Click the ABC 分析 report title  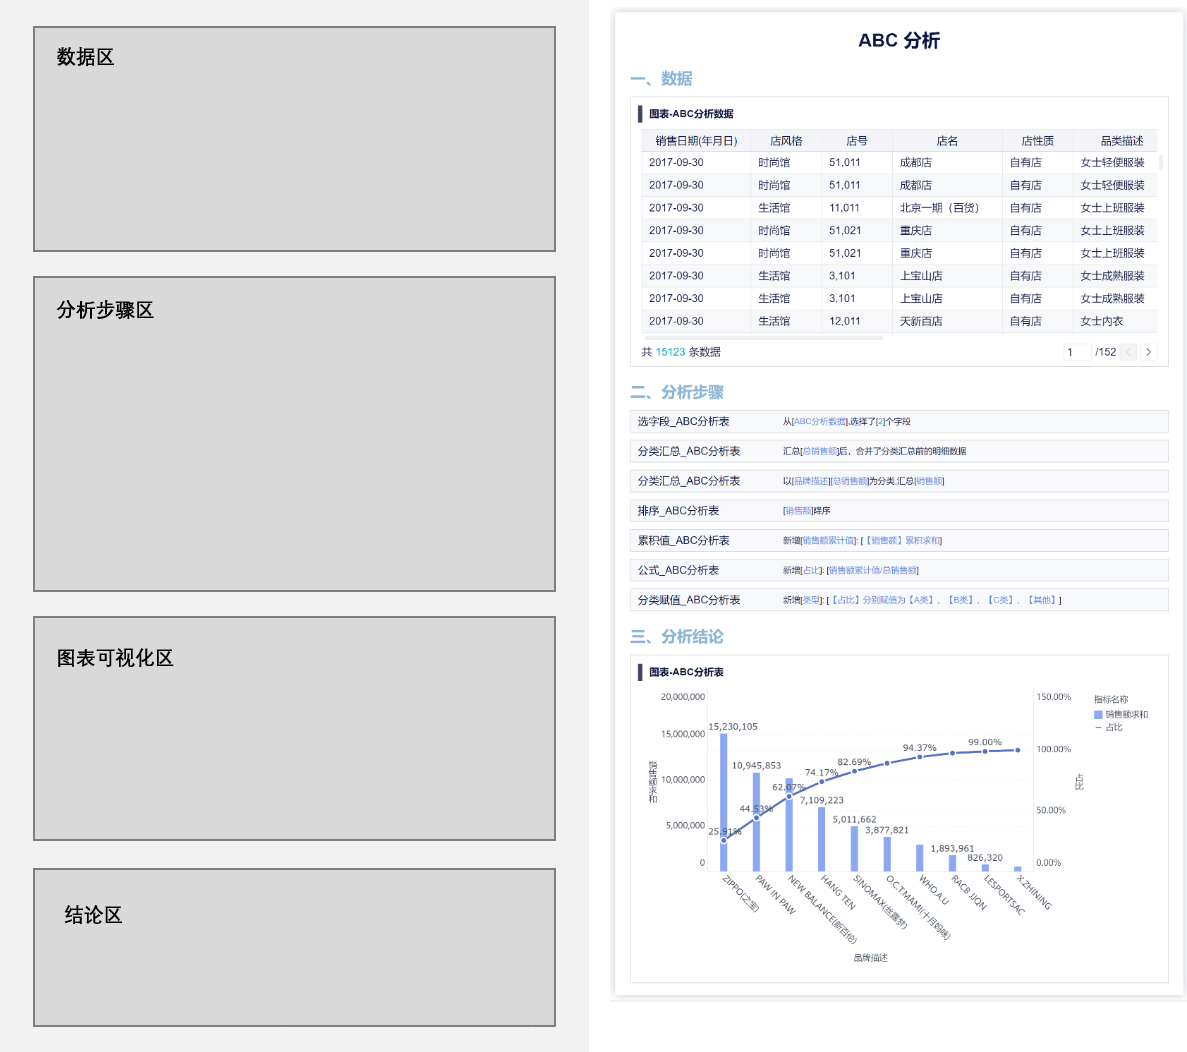[899, 40]
